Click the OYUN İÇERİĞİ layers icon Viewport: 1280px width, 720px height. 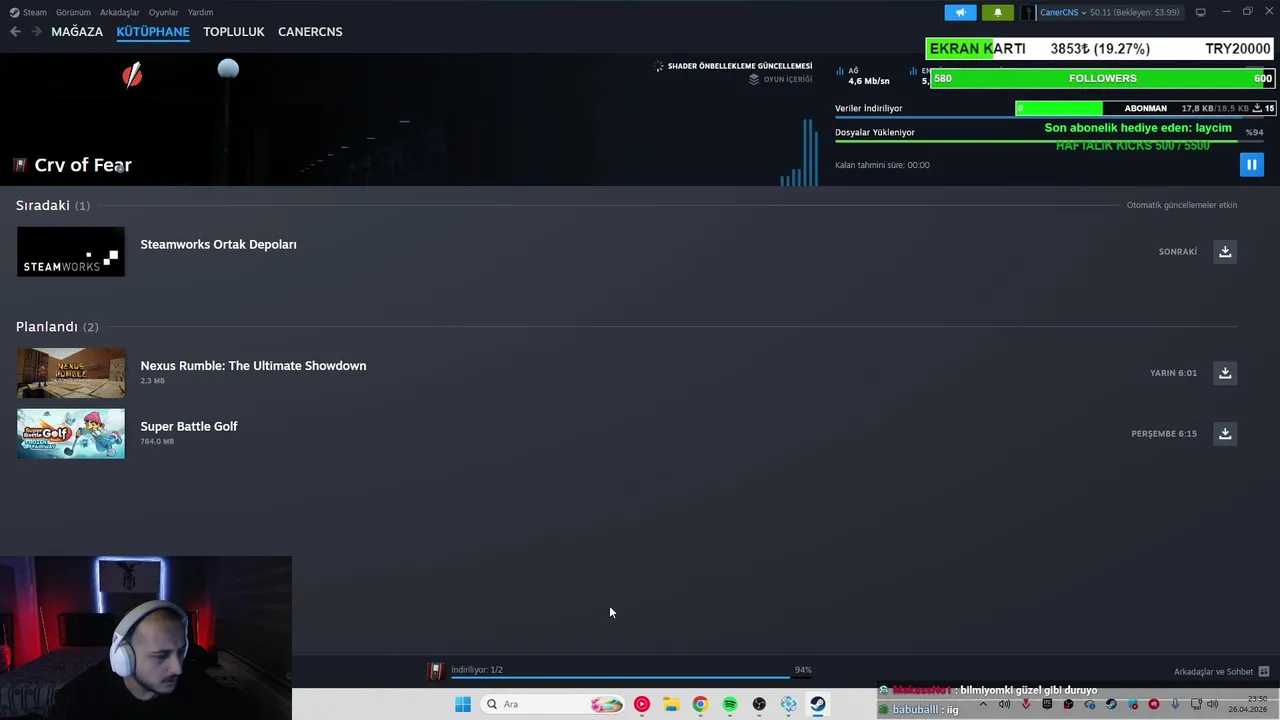(754, 79)
